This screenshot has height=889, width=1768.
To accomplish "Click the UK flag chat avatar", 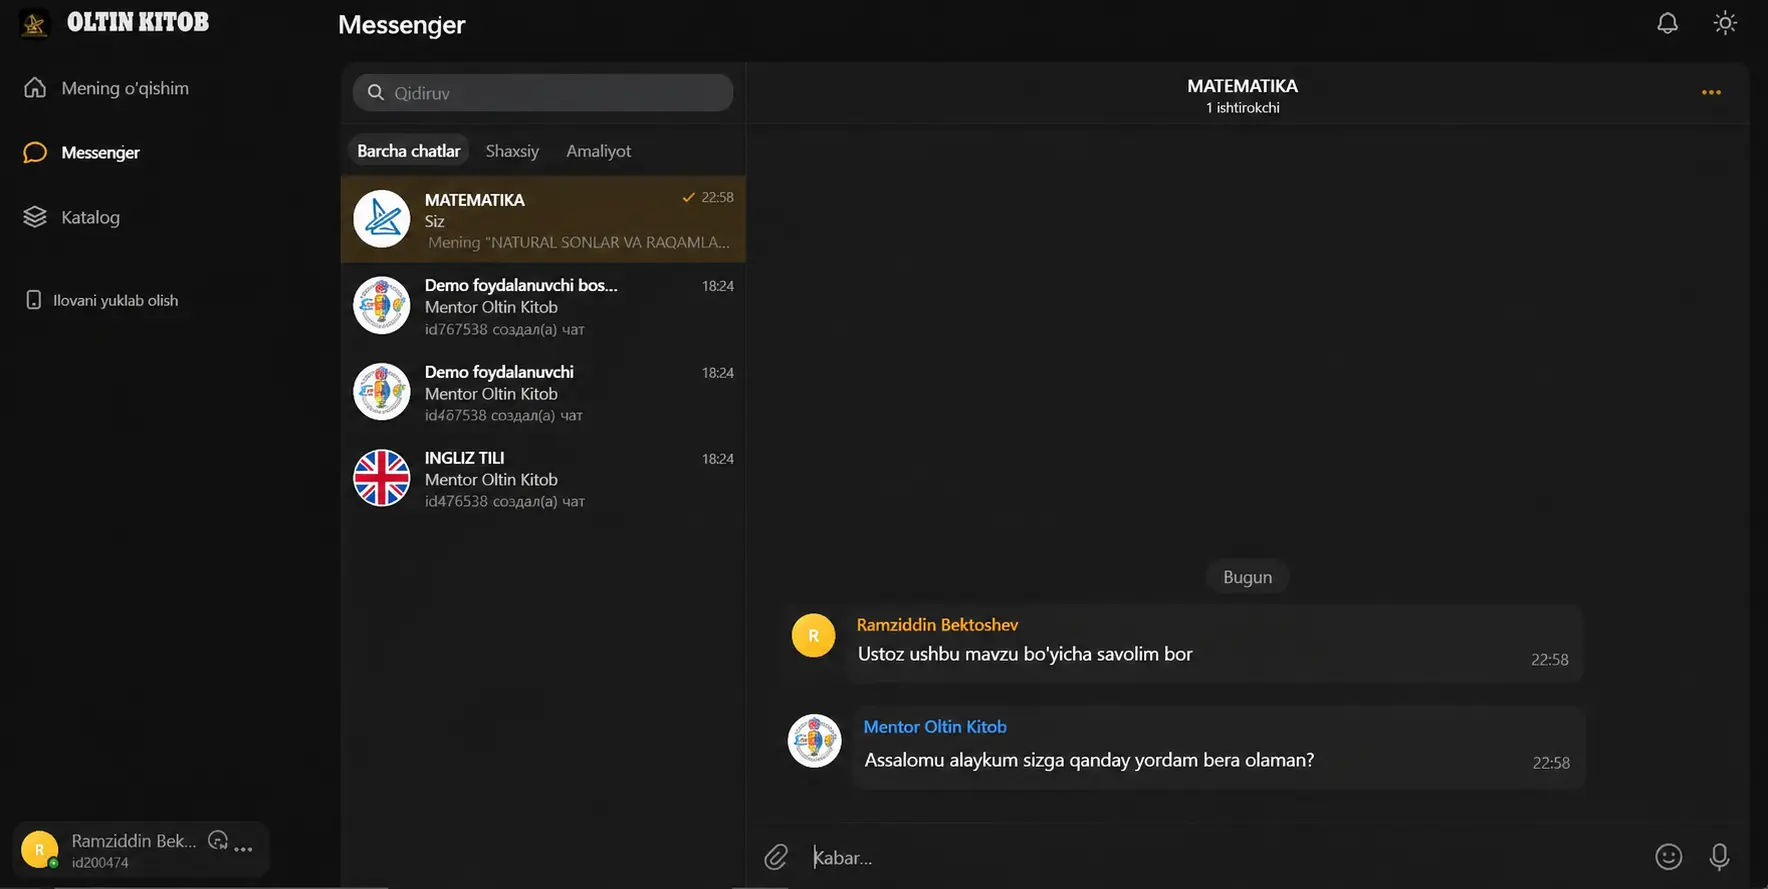I will coord(382,478).
